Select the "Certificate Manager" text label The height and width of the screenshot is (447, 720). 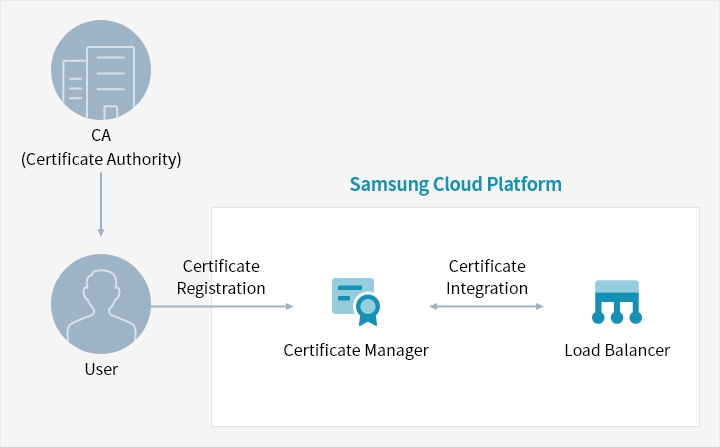(x=356, y=350)
